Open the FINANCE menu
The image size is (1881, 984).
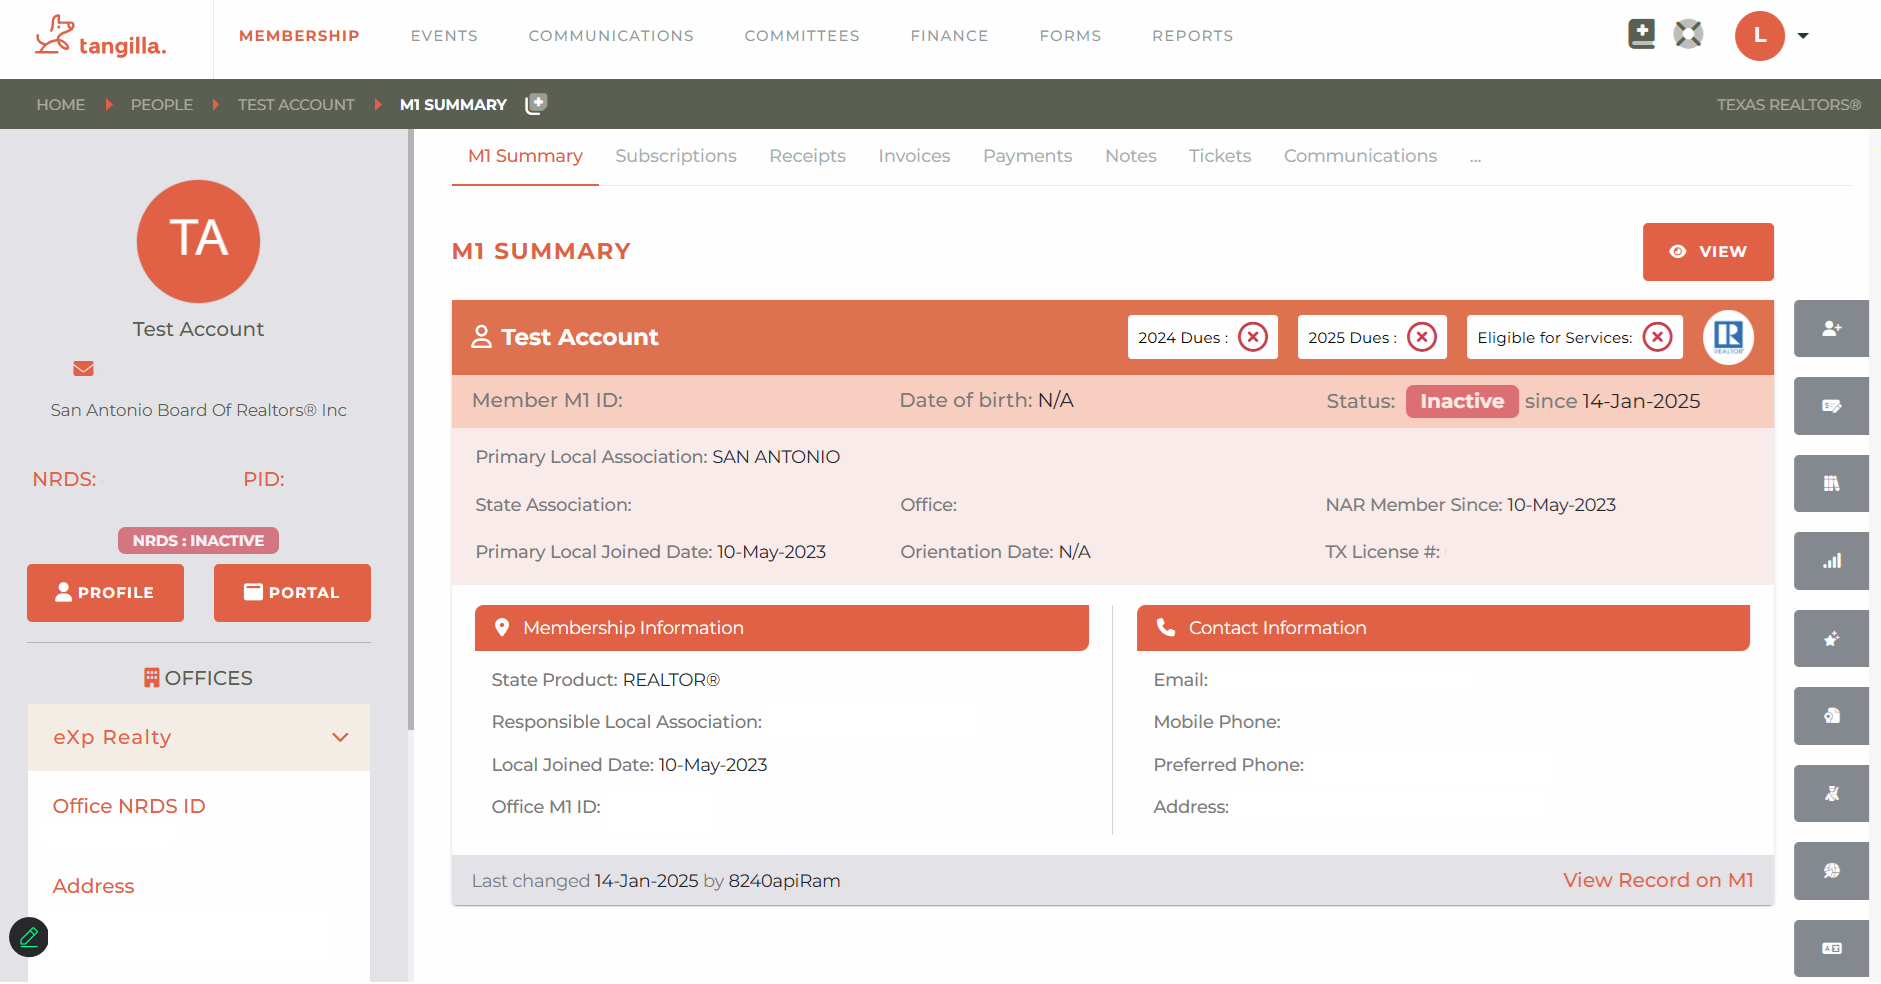click(949, 36)
